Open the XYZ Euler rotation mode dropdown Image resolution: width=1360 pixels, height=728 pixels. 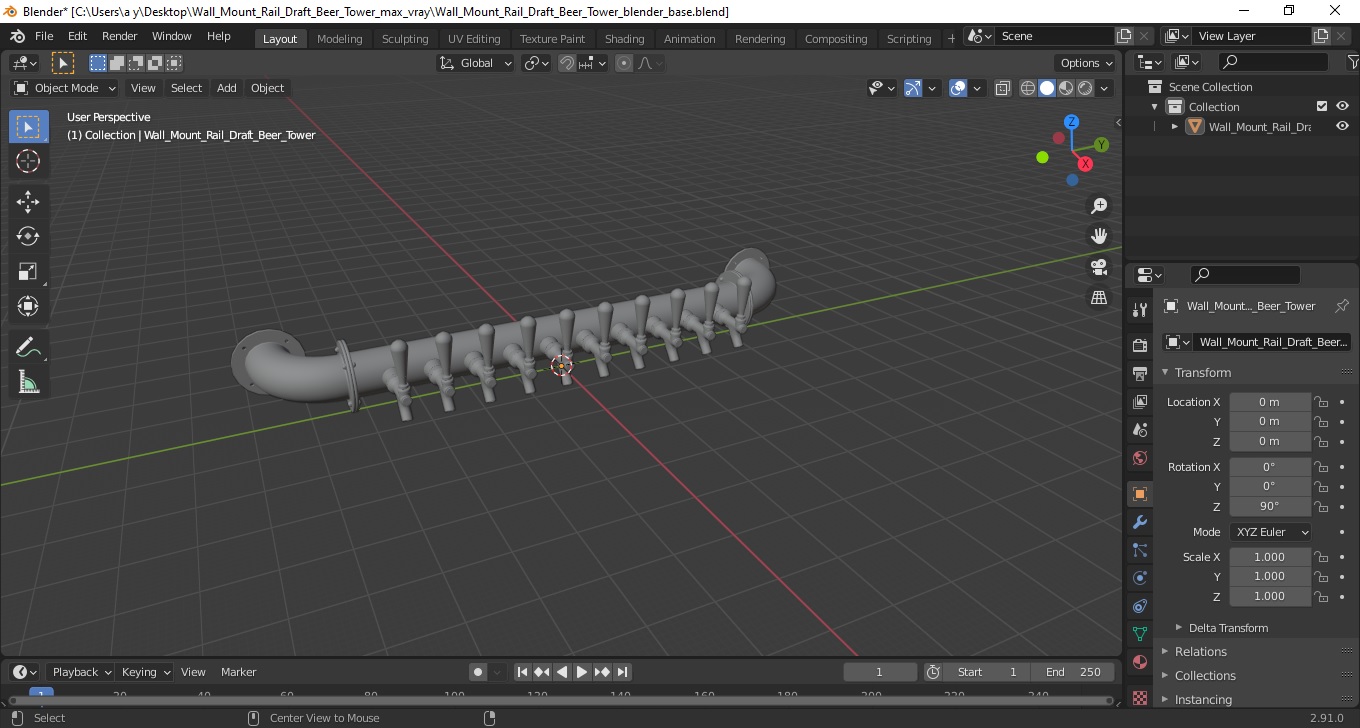point(1270,532)
